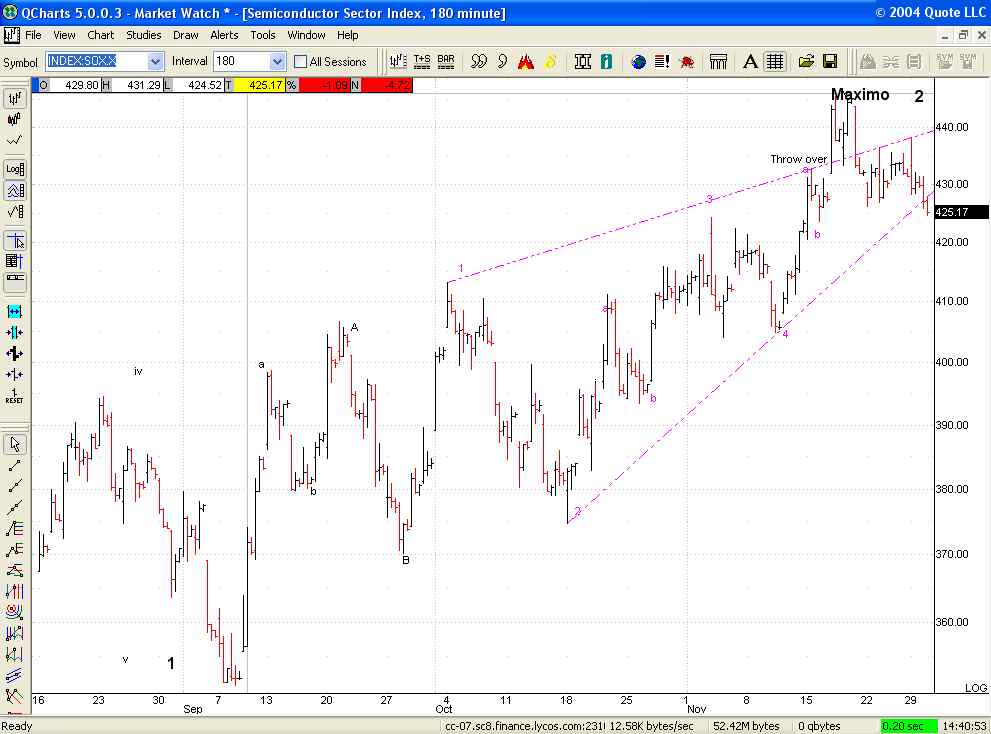Click the compress-bars arrows icon

coord(15,333)
